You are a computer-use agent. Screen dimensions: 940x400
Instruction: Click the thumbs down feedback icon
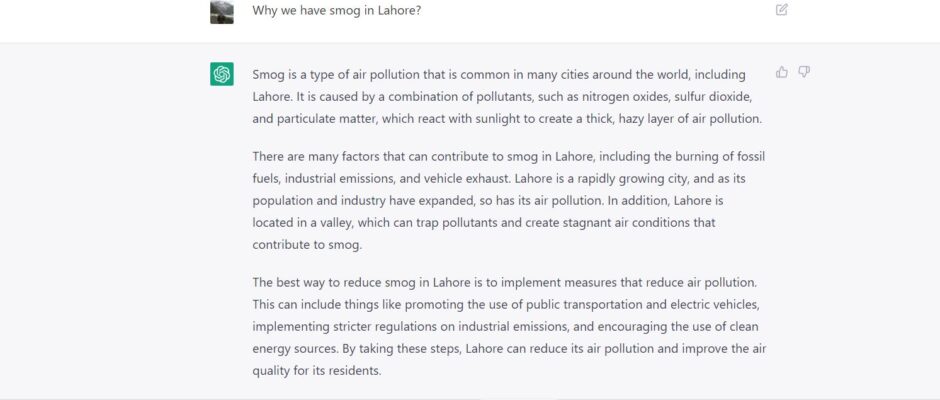point(804,72)
